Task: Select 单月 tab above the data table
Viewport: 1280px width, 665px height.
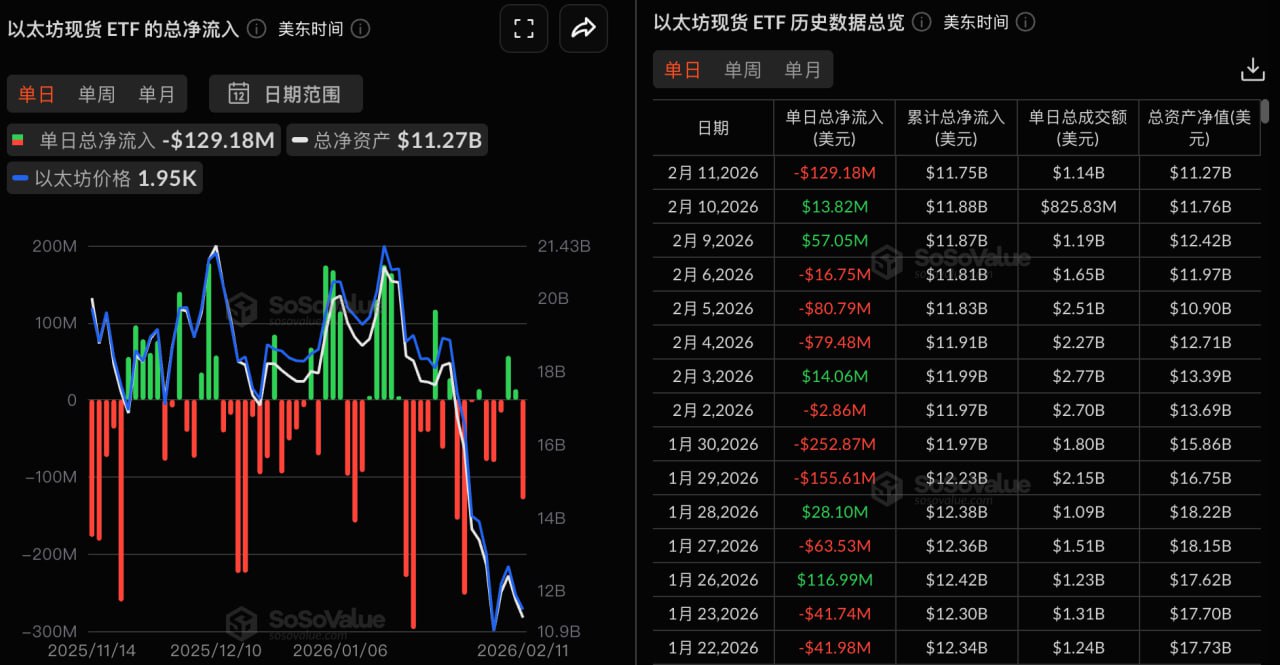Action: tap(803, 69)
